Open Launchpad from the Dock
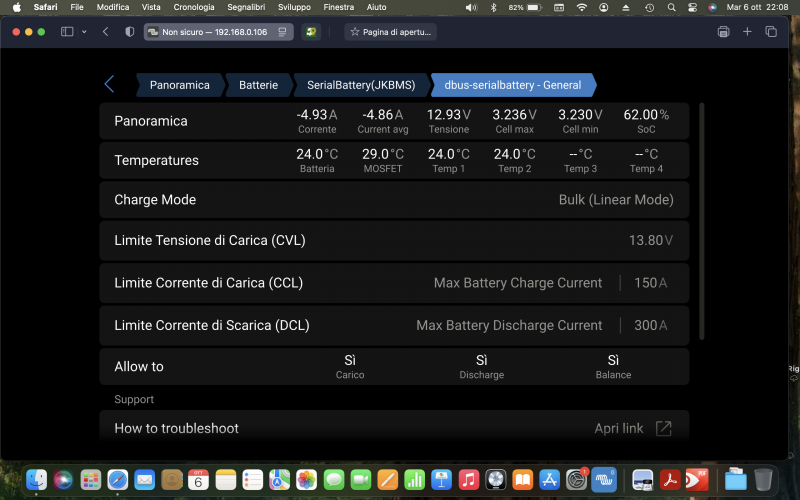This screenshot has width=800, height=500. [91, 480]
